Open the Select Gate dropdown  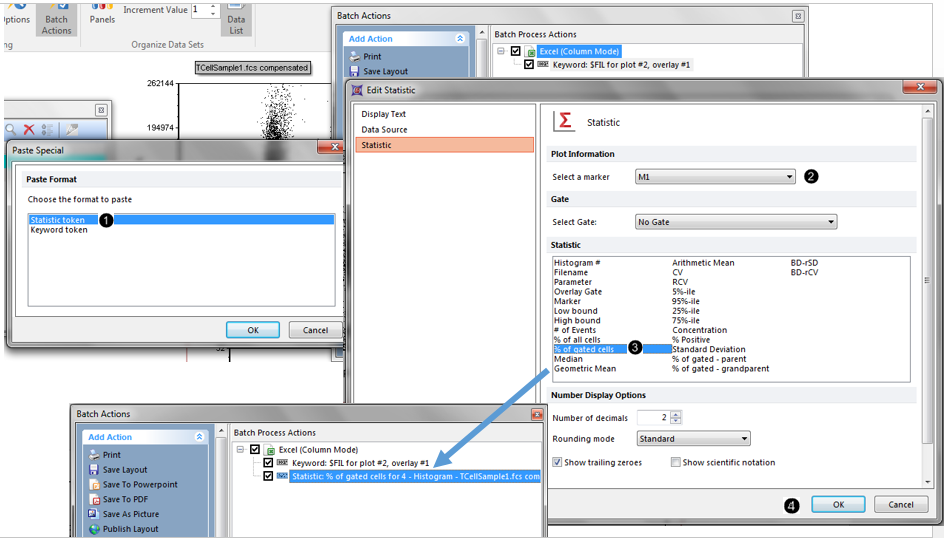click(x=736, y=222)
